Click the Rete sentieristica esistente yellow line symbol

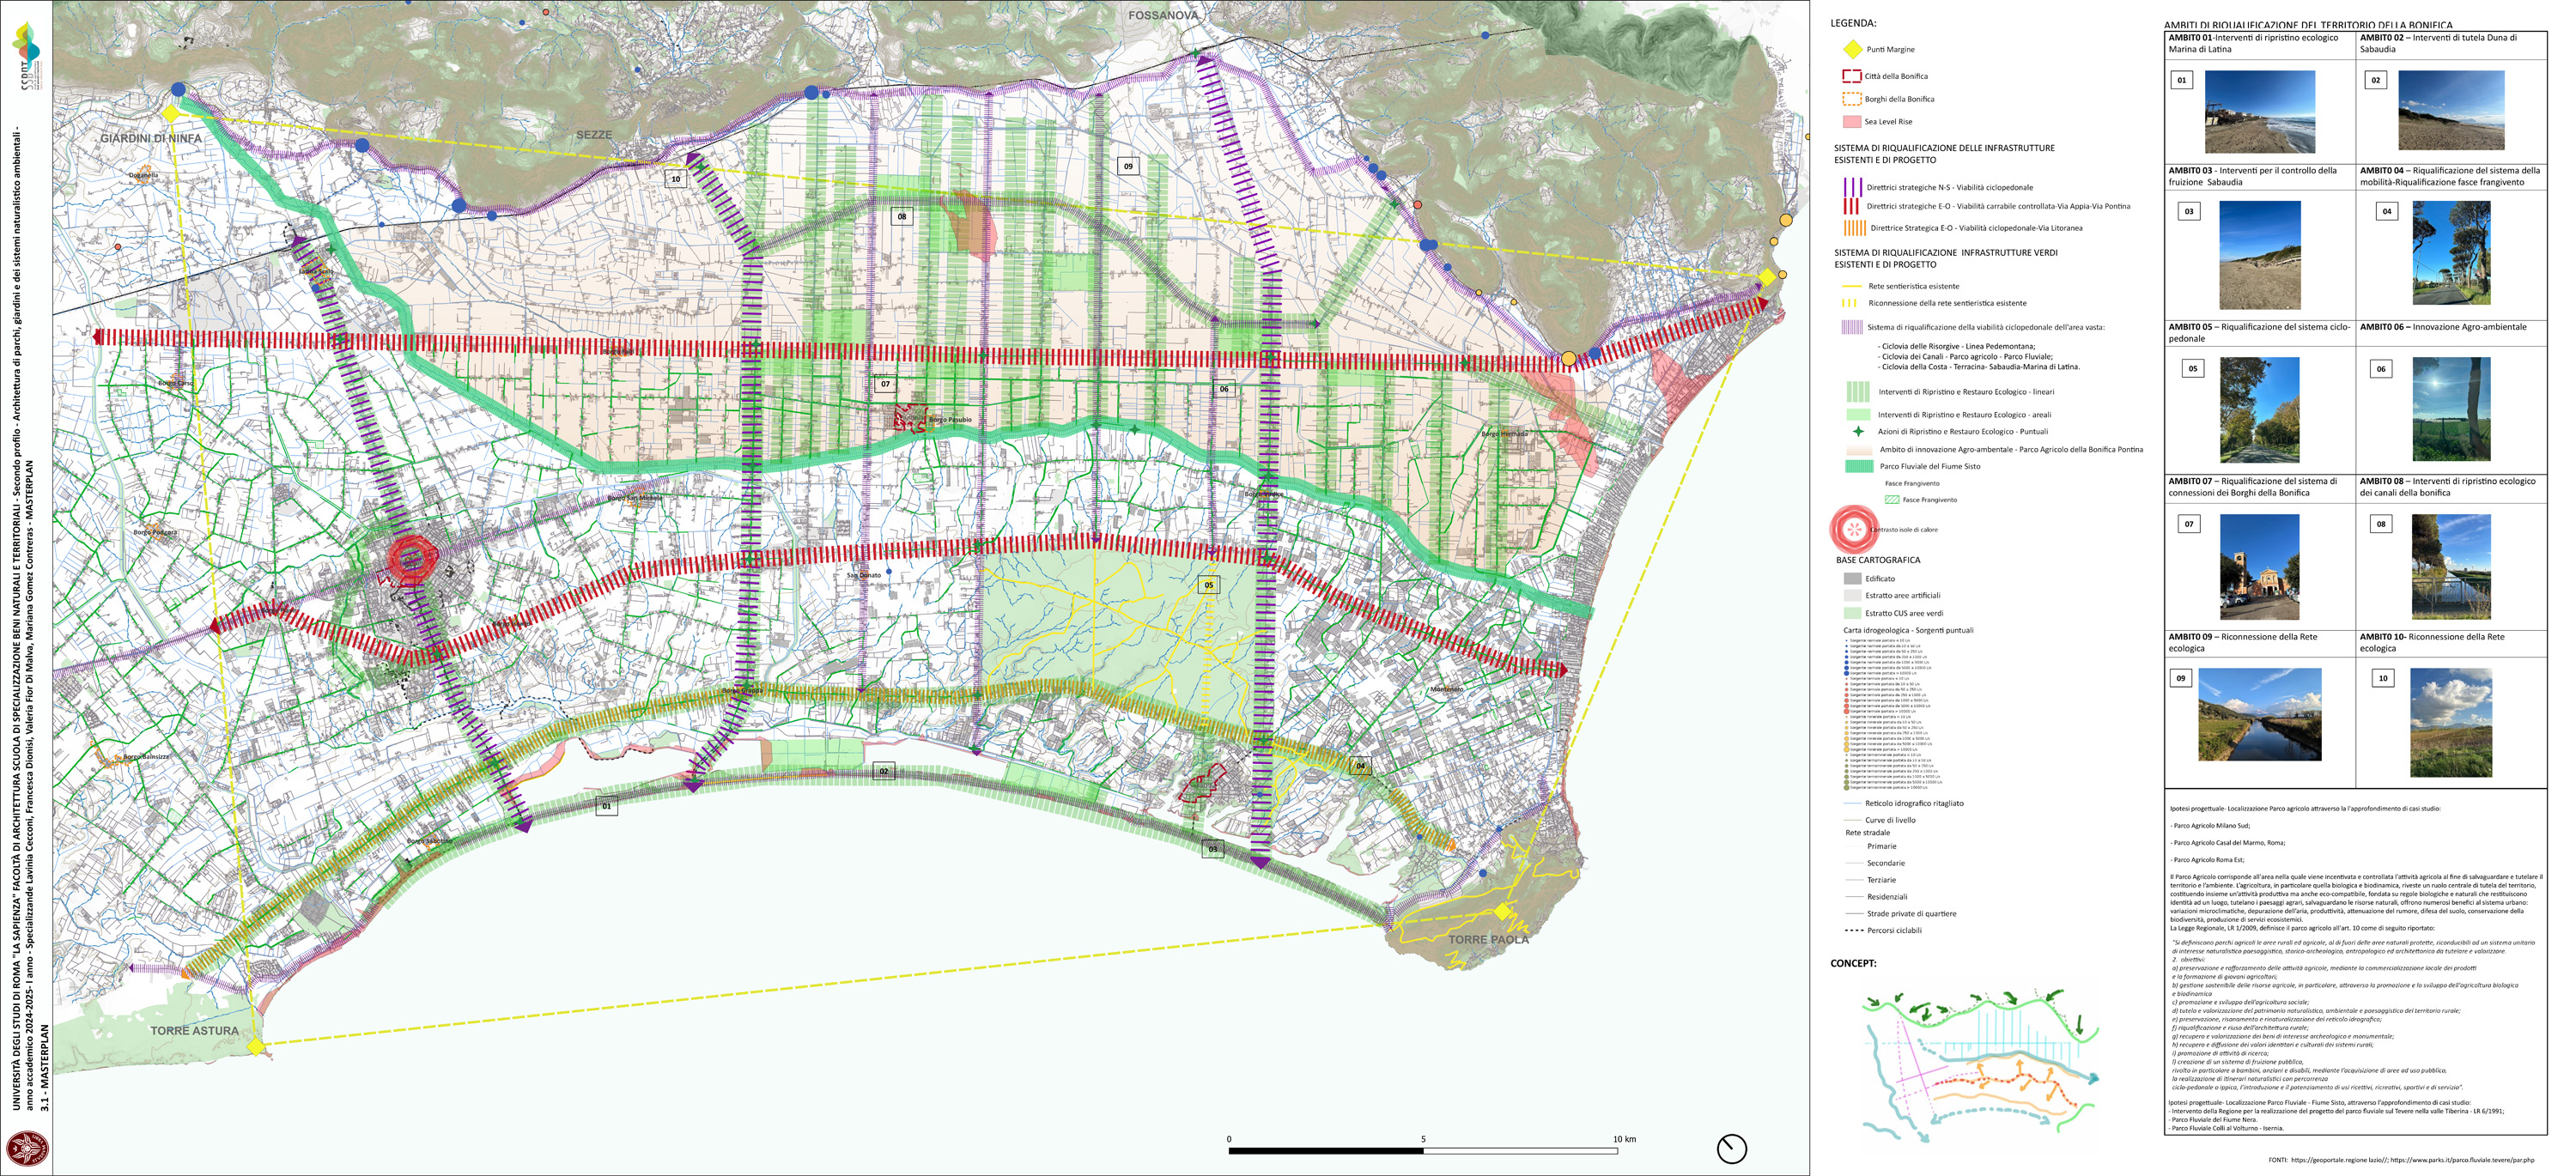pos(1851,286)
